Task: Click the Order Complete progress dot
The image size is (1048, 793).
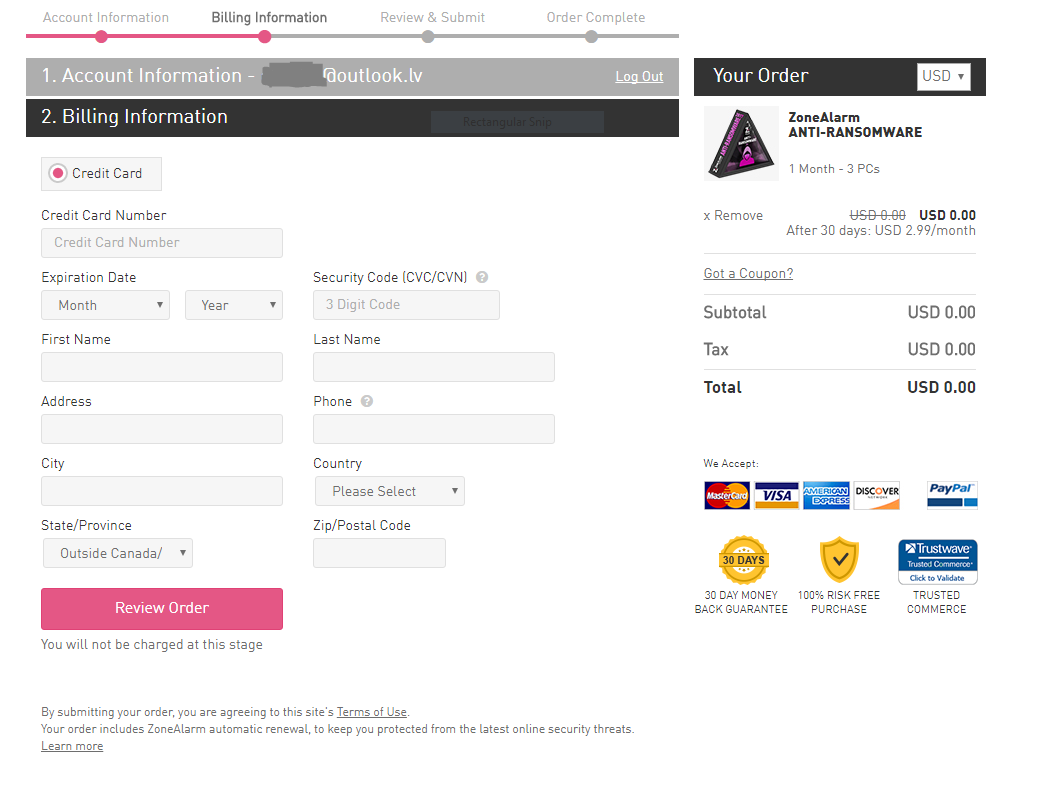Action: (x=592, y=37)
